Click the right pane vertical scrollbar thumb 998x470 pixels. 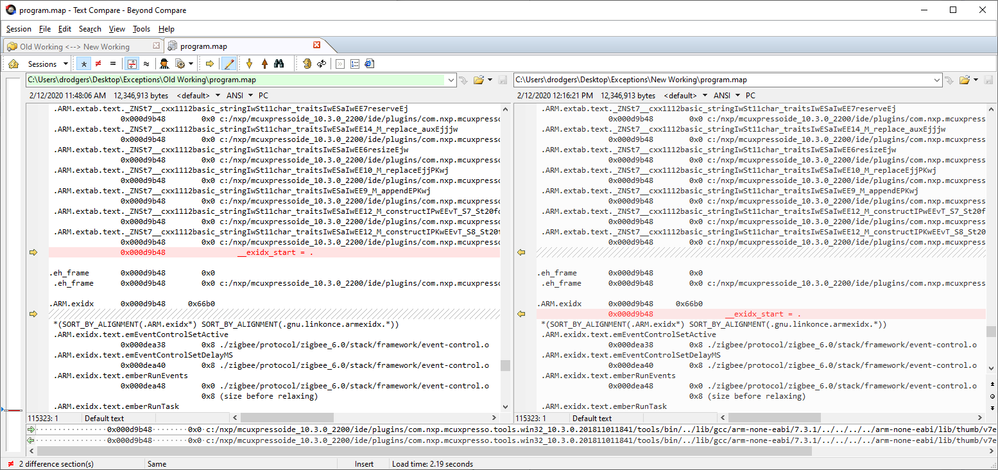pos(990,331)
